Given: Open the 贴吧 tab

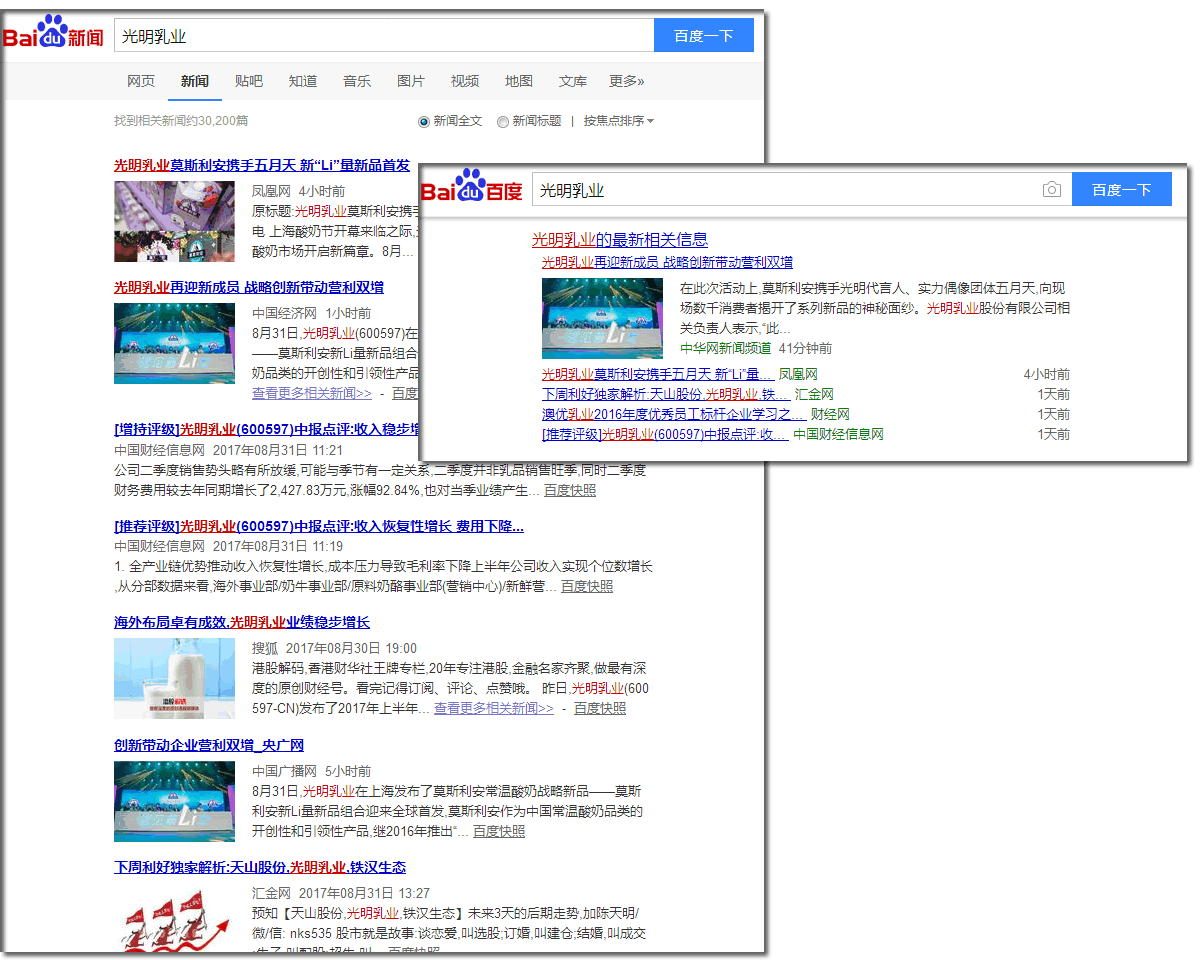Looking at the screenshot, I should 249,81.
